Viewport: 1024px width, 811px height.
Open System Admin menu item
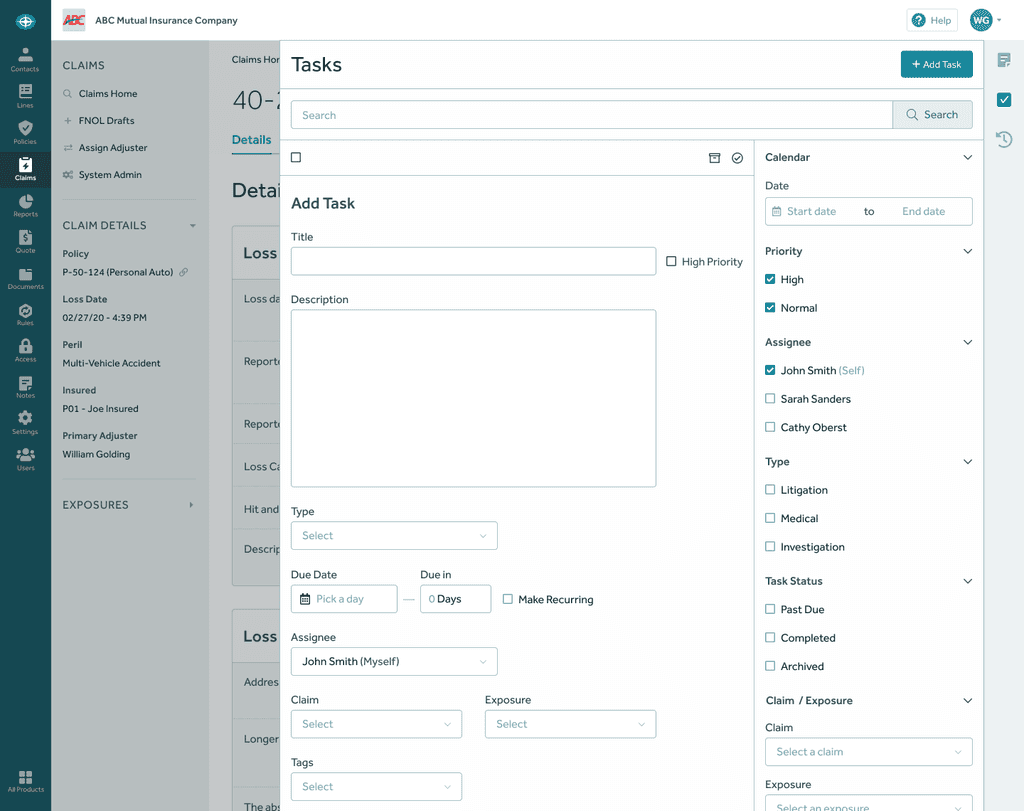point(110,175)
